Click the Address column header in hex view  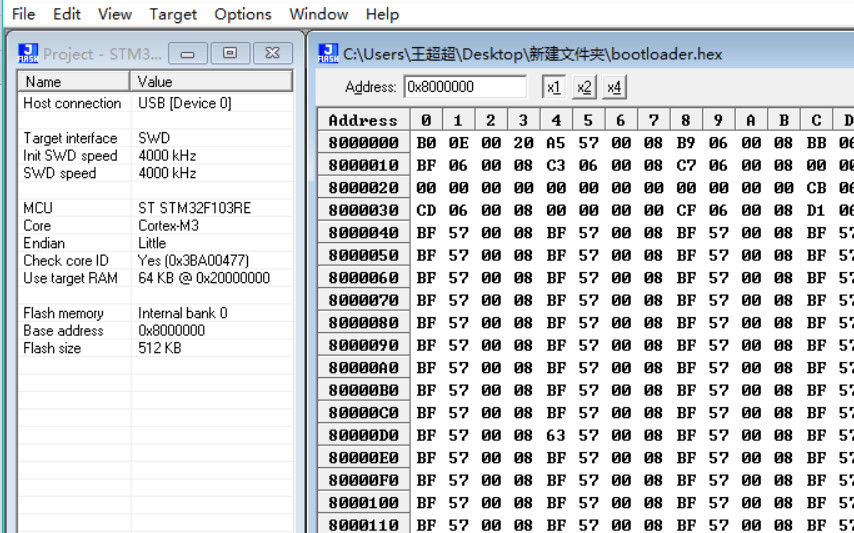point(363,120)
